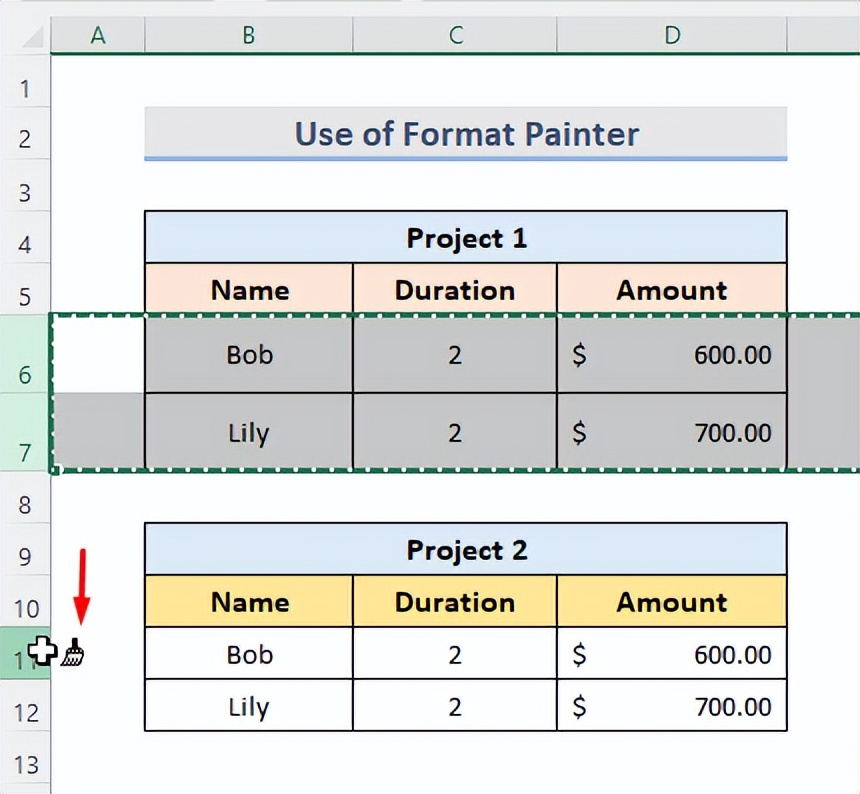
Task: Select row 12 header
Action: [x=25, y=705]
